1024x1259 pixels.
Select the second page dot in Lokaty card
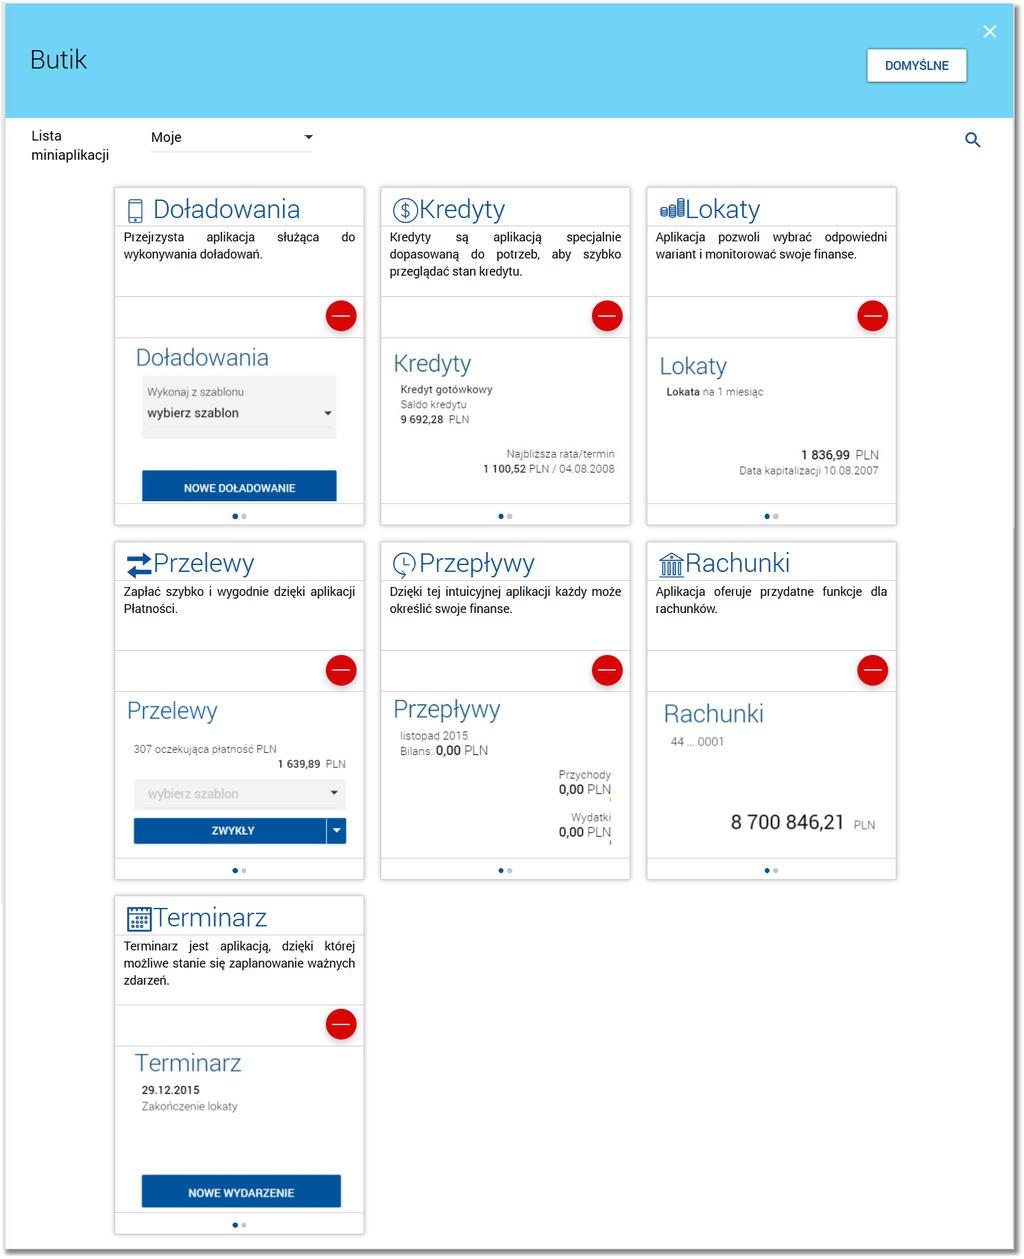[776, 517]
